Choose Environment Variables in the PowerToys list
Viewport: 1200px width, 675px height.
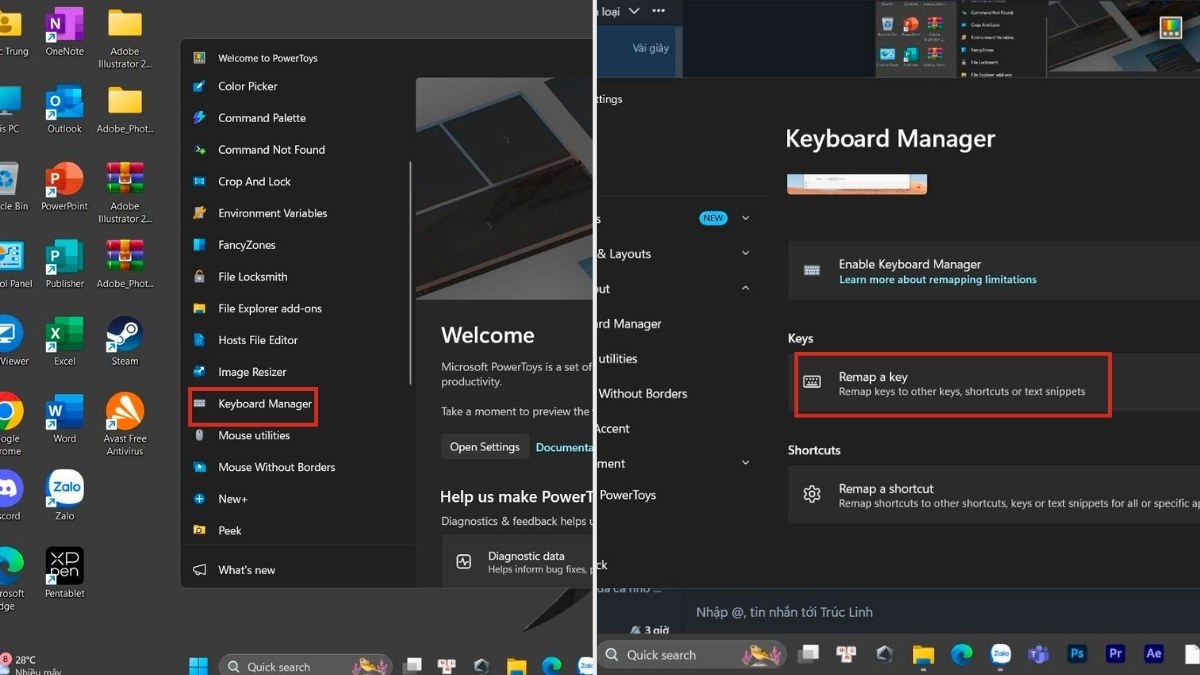pos(272,213)
